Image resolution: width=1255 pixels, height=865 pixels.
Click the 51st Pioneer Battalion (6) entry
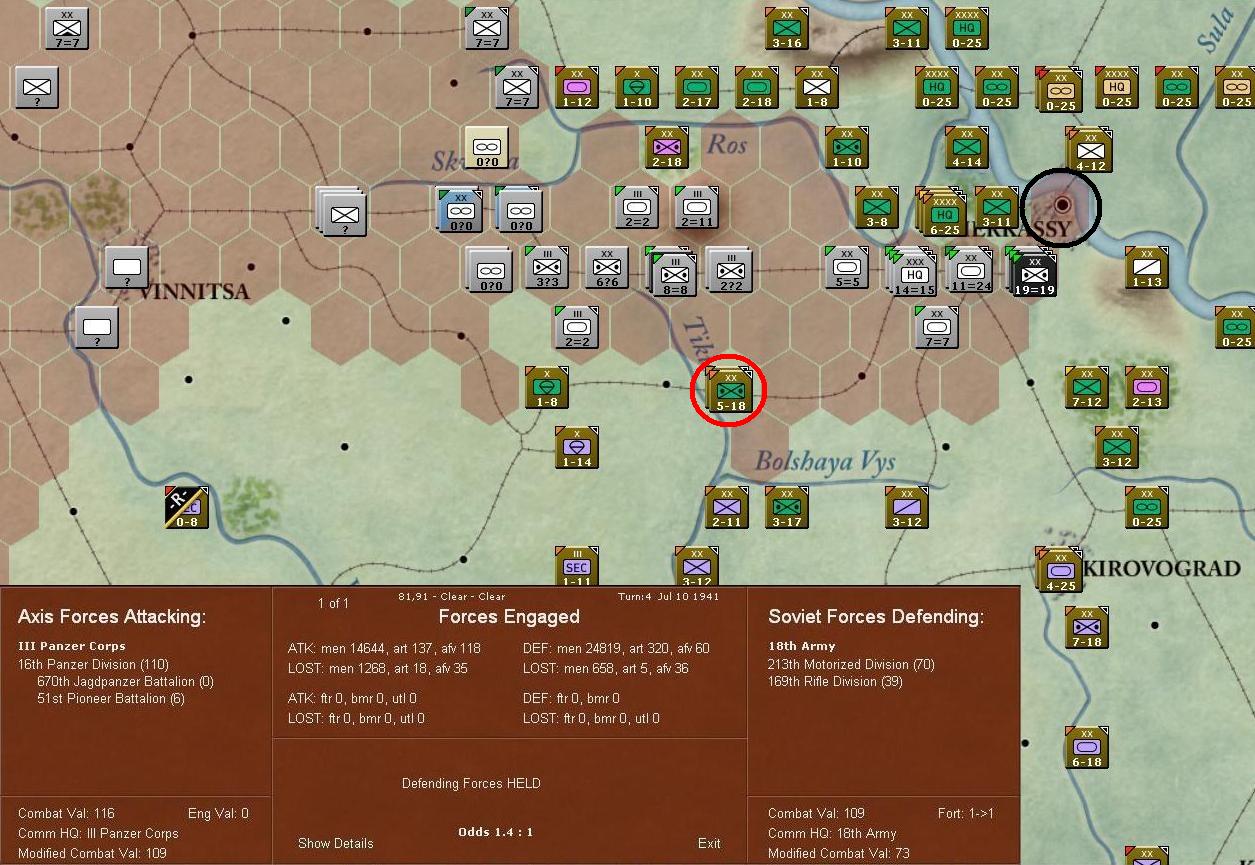tap(111, 698)
